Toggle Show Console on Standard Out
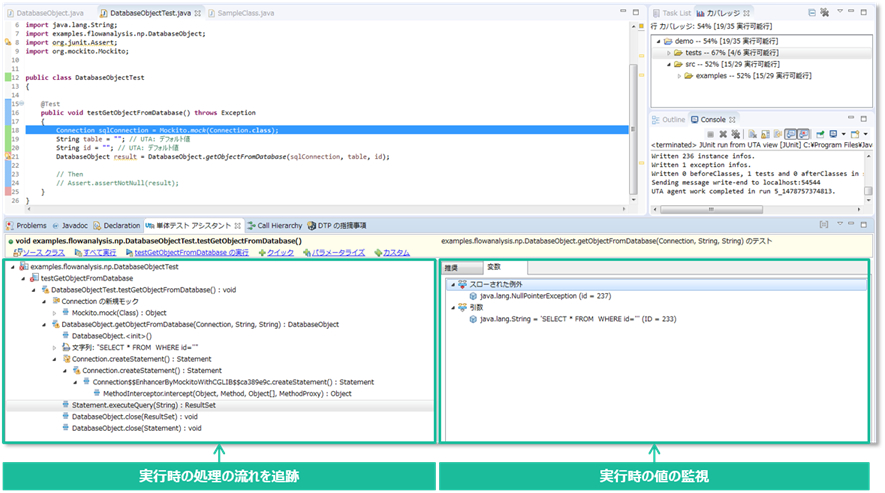 click(791, 134)
